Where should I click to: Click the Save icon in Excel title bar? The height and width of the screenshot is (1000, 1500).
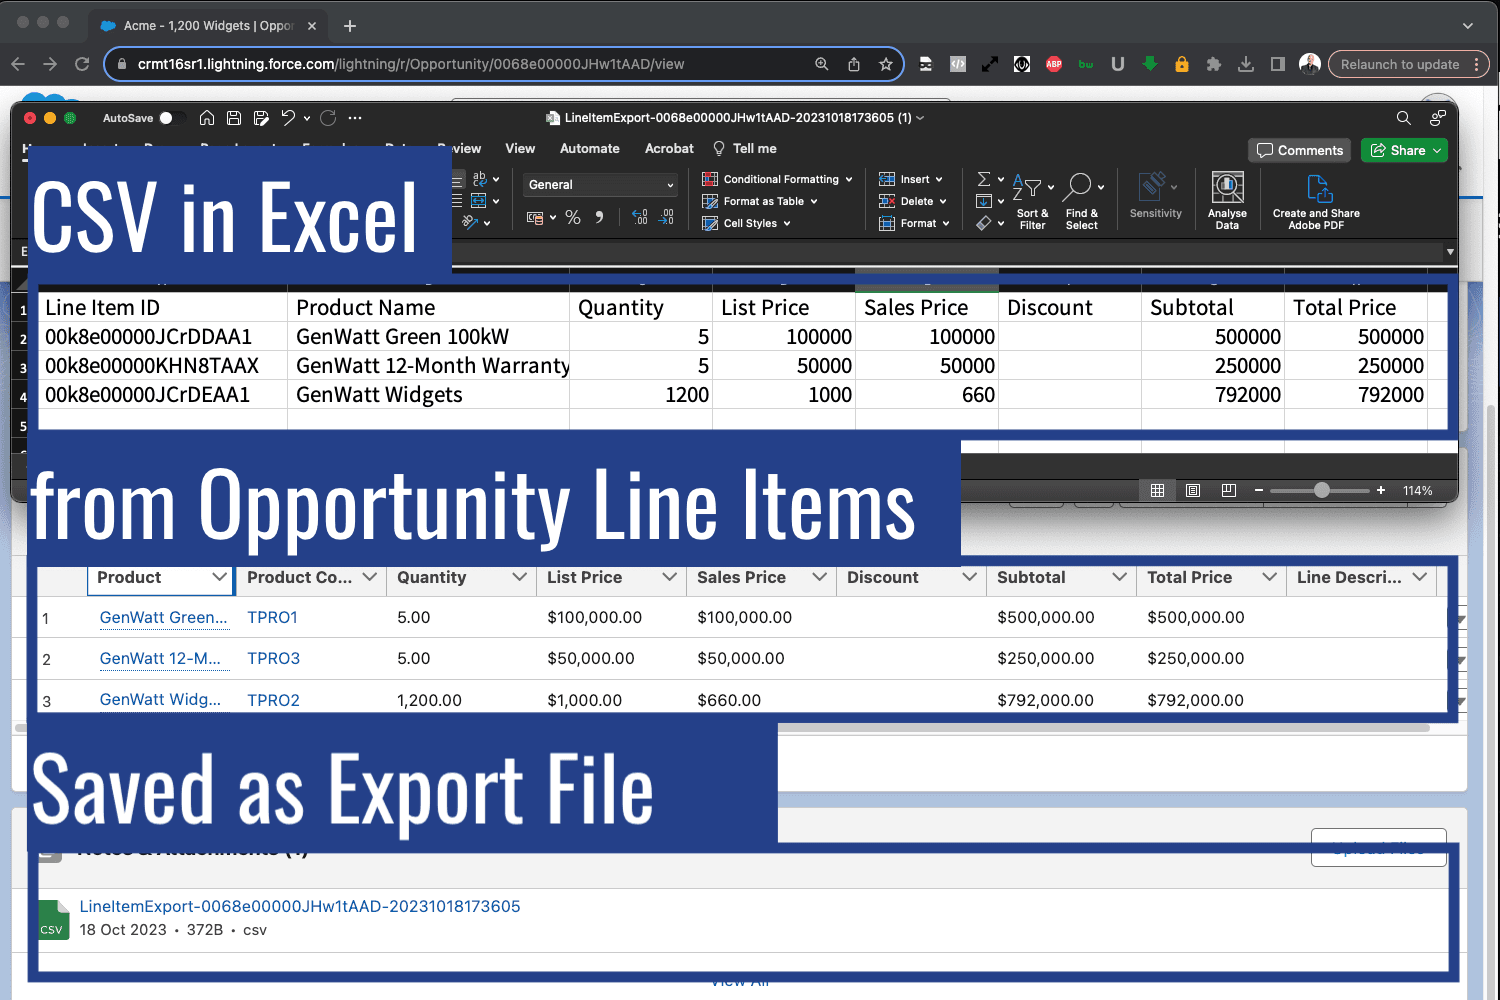click(234, 118)
